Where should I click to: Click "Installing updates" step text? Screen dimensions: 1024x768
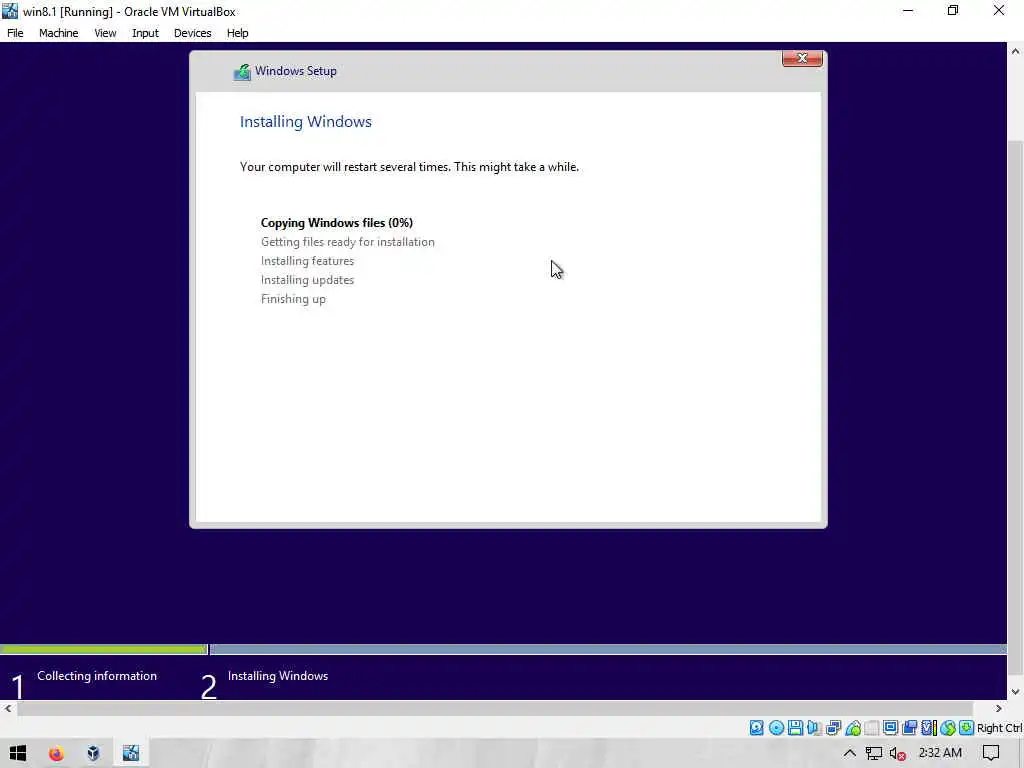click(x=308, y=280)
